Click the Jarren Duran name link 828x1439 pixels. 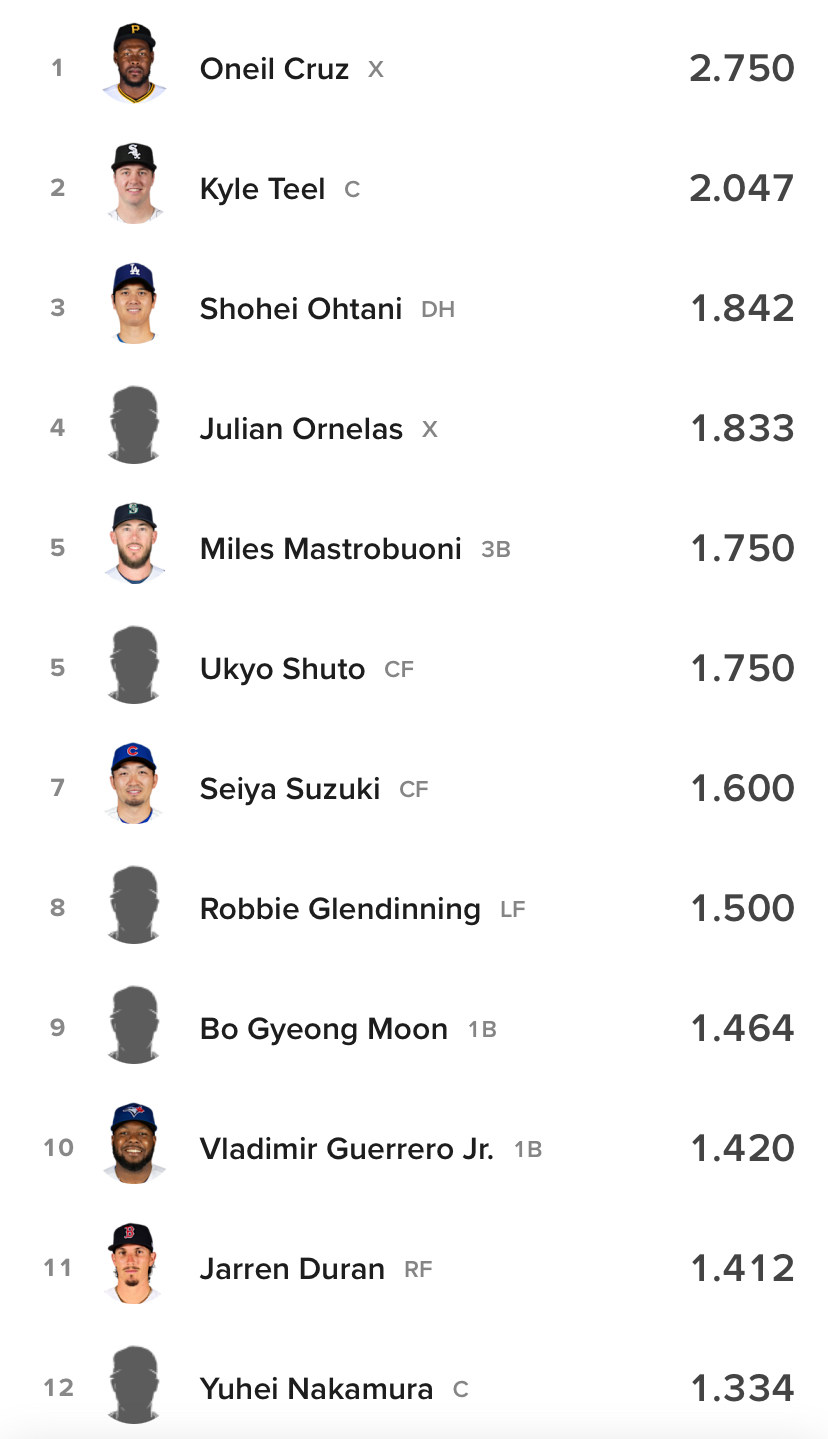click(292, 1269)
